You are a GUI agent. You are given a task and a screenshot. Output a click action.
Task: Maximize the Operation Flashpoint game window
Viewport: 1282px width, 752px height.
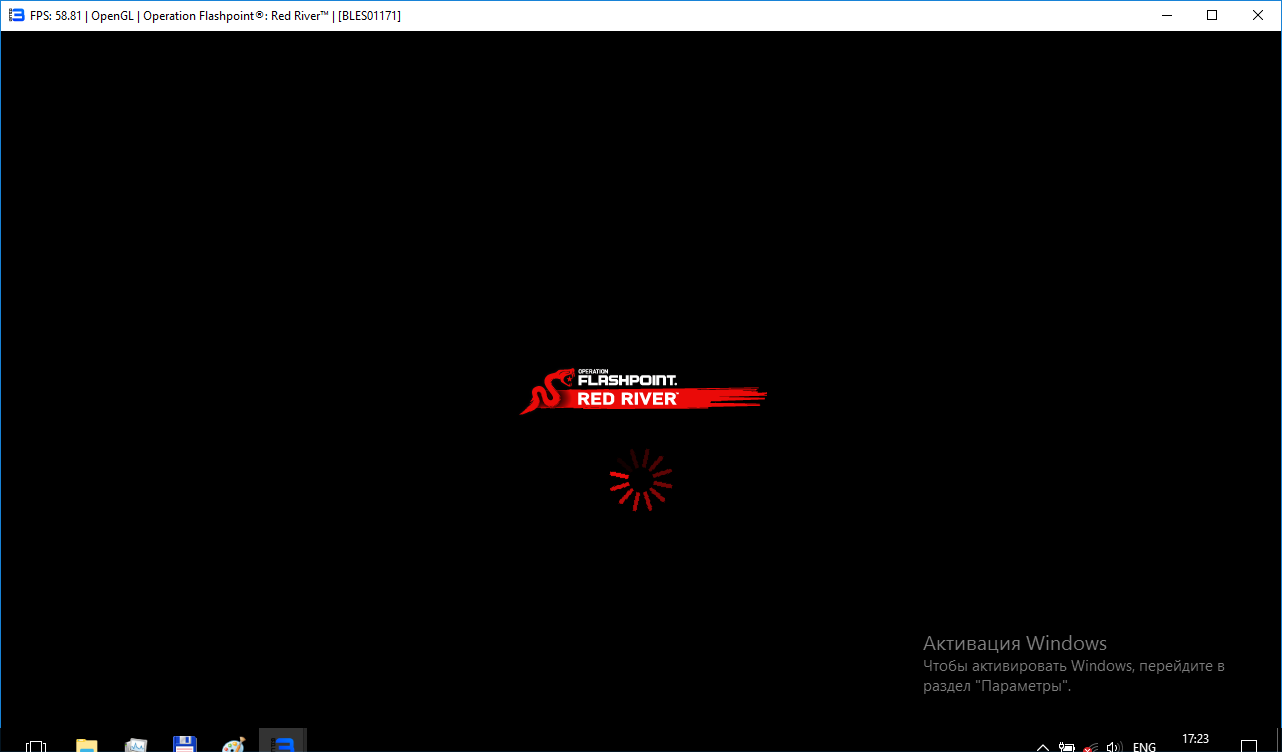tap(1212, 15)
